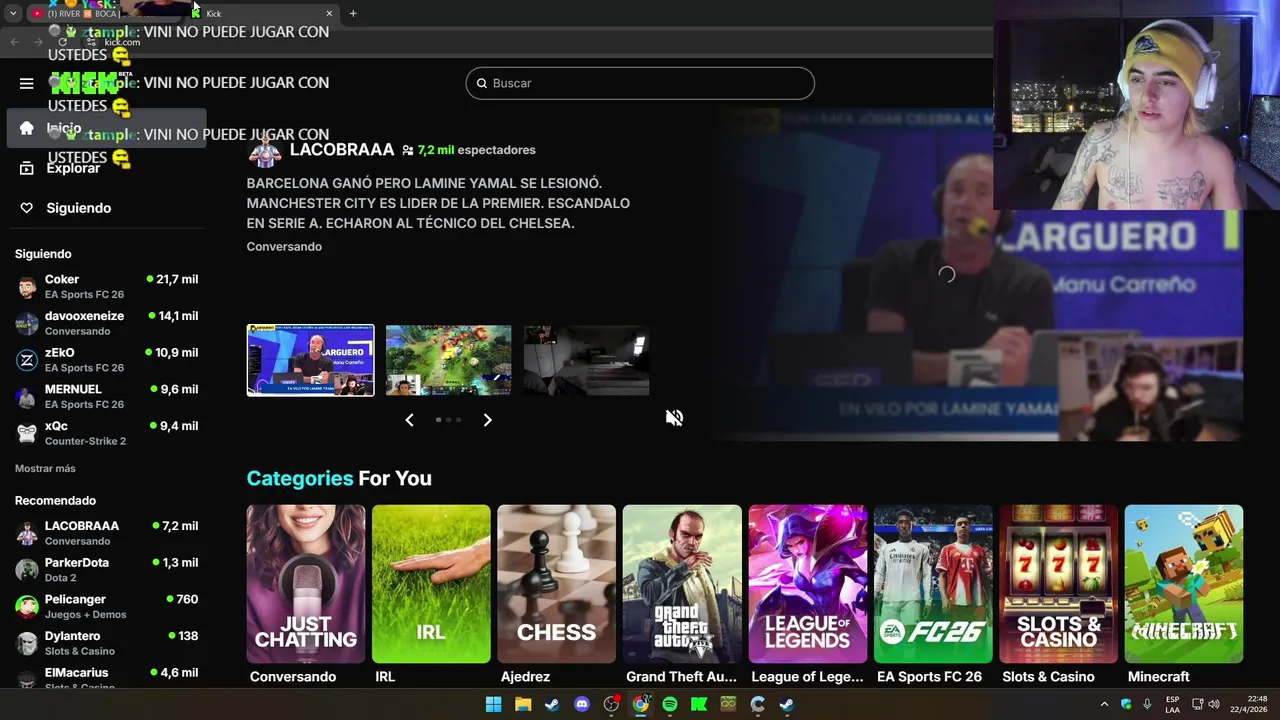
Task: Open Coker's channel avatar
Action: (x=27, y=287)
